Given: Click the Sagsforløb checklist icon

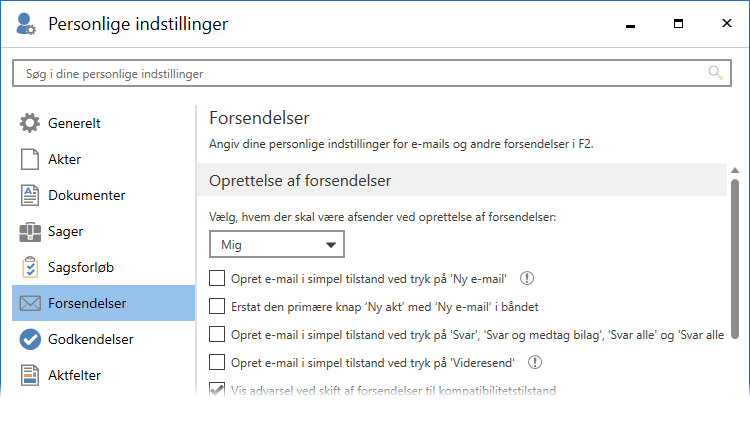Looking at the screenshot, I should [x=30, y=268].
